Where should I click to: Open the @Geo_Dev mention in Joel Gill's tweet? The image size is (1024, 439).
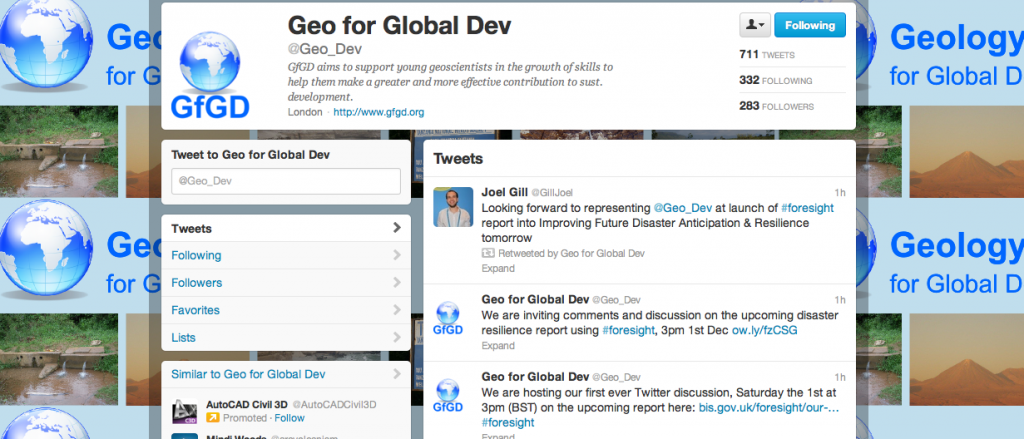[681, 208]
